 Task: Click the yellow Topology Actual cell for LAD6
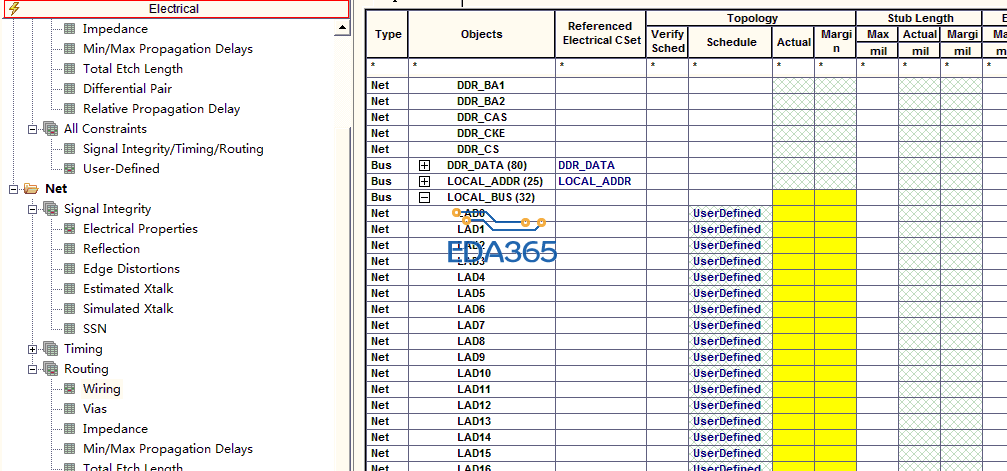(x=793, y=309)
